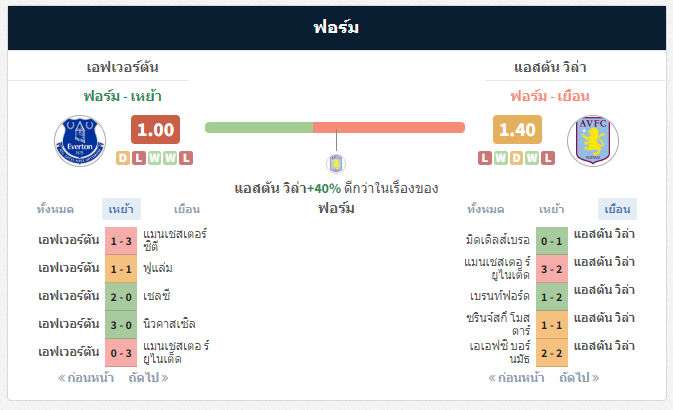Click Everton's first D form badge
The width and height of the screenshot is (673, 410).
[x=123, y=158]
